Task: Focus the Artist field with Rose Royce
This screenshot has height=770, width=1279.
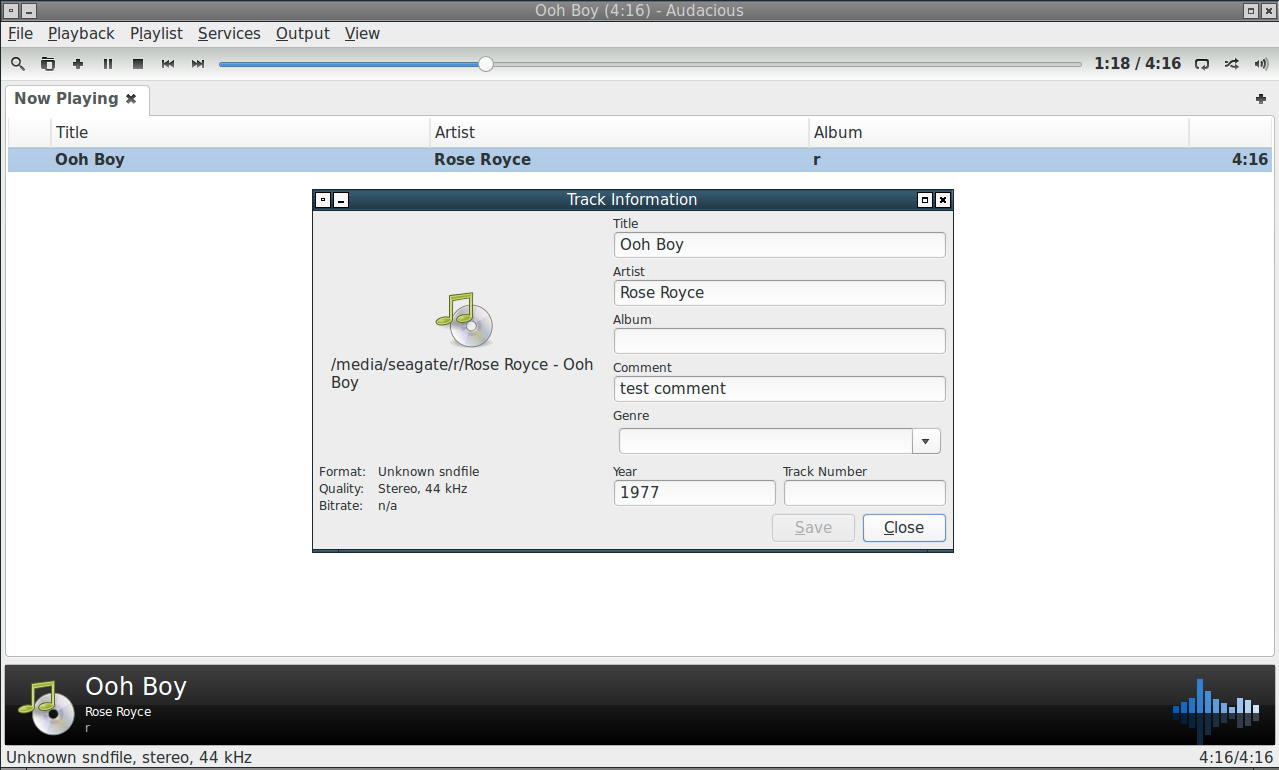Action: [779, 293]
